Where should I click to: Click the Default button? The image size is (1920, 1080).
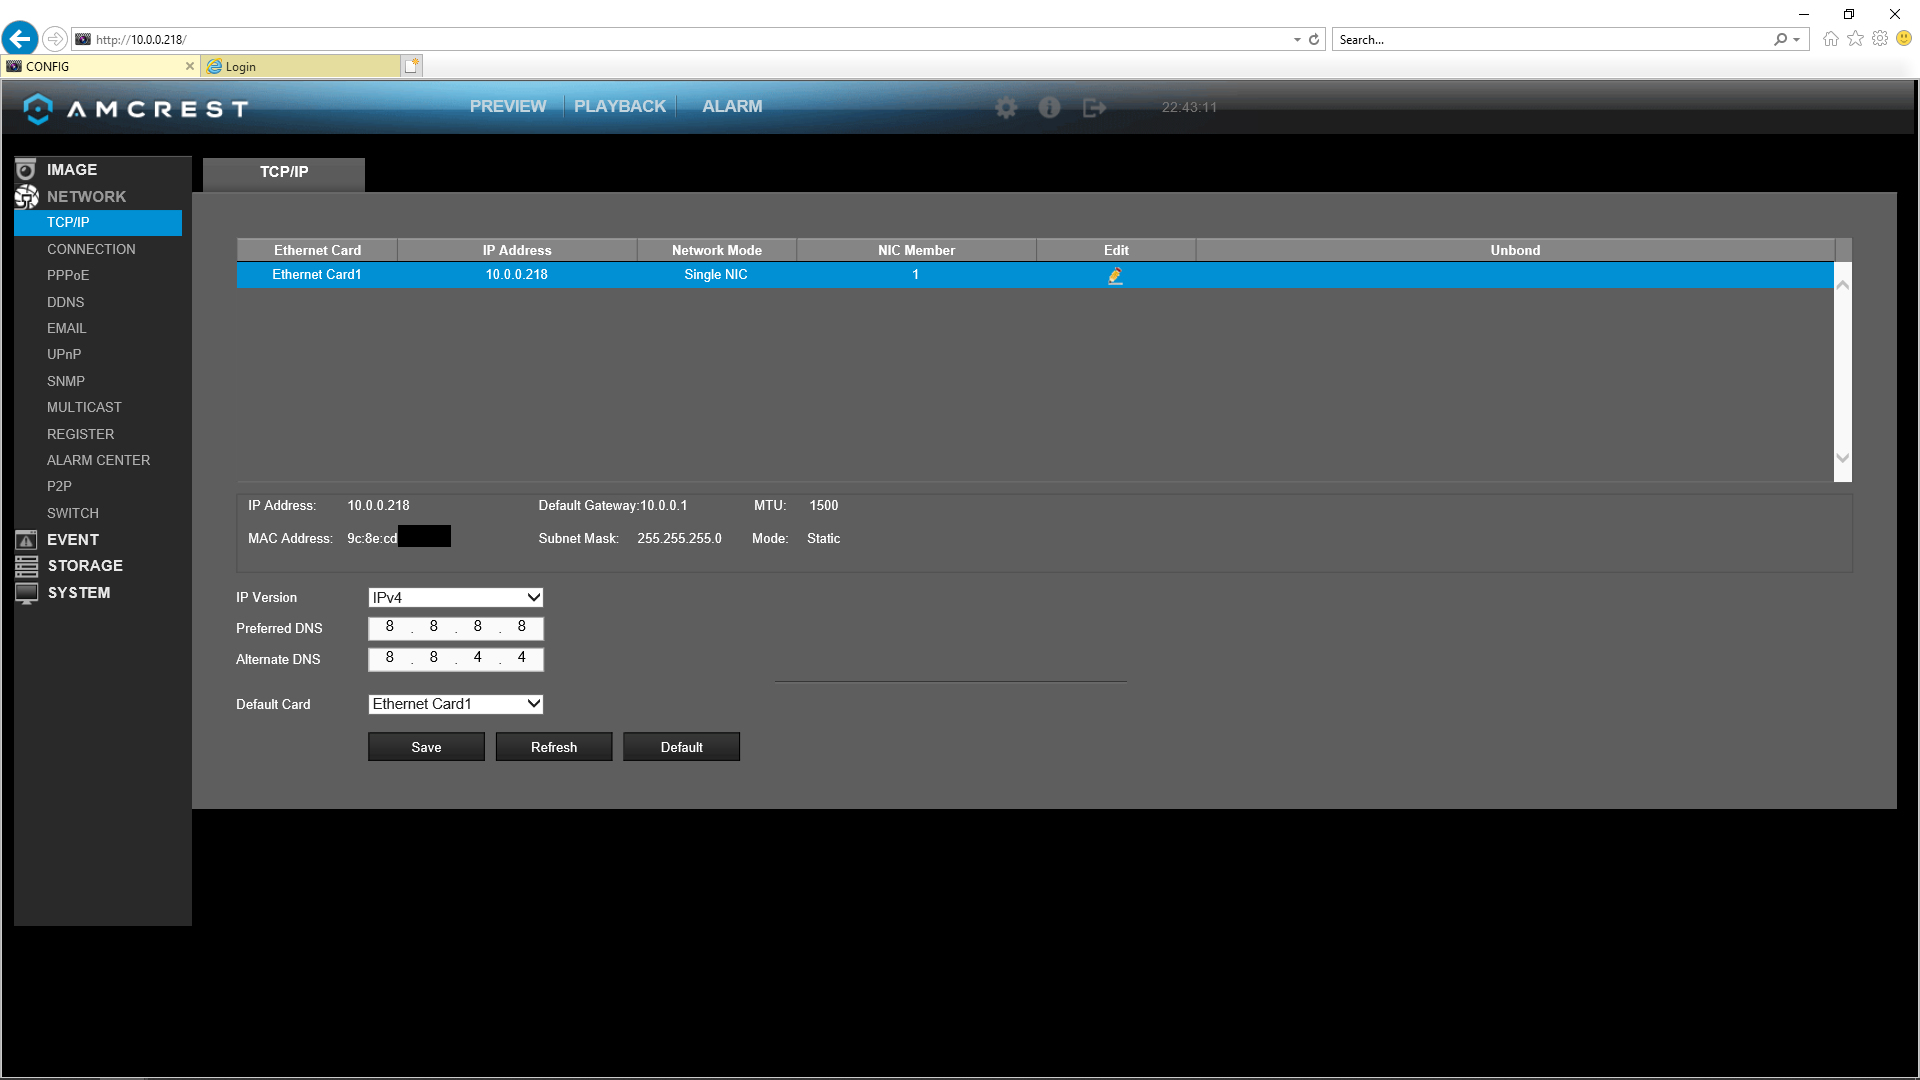click(682, 747)
